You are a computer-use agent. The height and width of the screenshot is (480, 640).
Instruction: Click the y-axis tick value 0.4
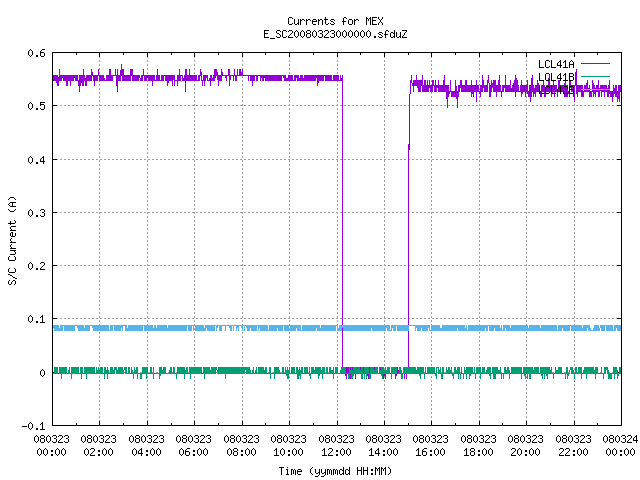tap(36, 160)
